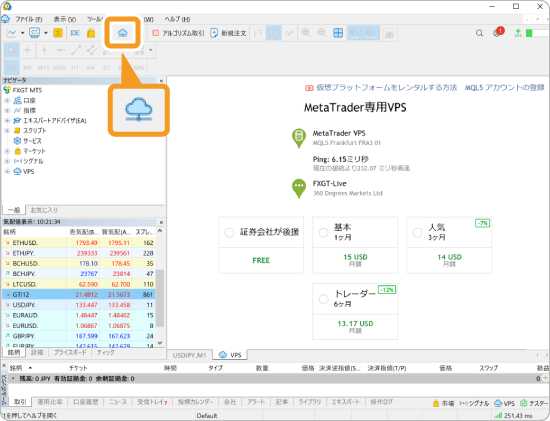Screen dimensions: 550x421
Task: Open the MetaEditor IDE from the toolbar
Action: [75, 33]
